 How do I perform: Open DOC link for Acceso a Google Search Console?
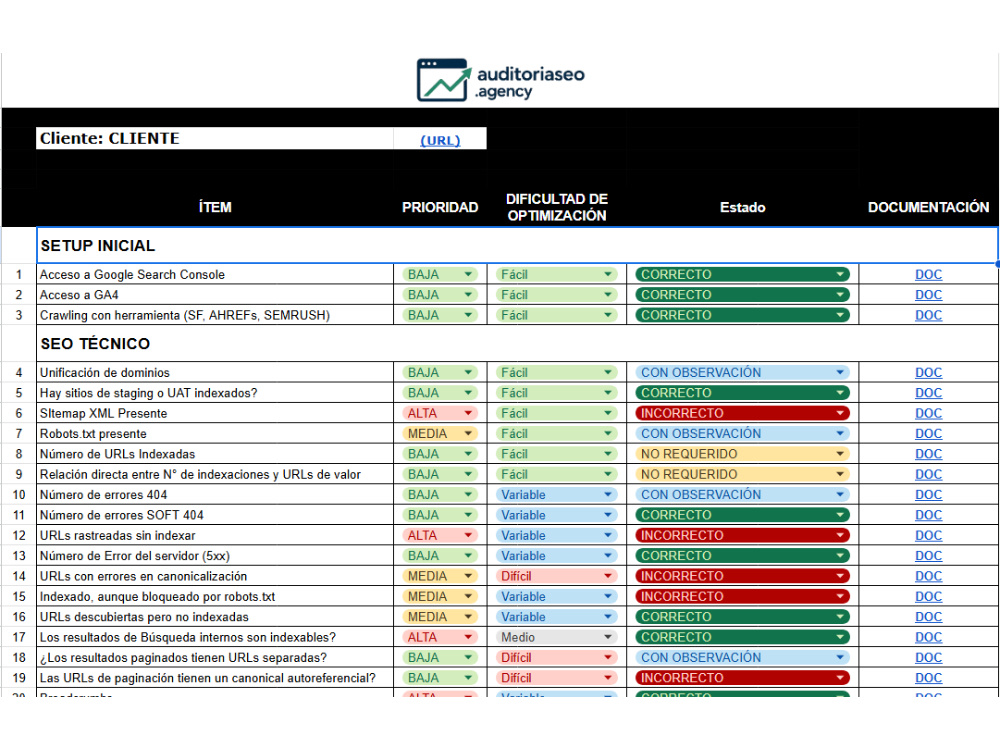pyautogui.click(x=929, y=274)
